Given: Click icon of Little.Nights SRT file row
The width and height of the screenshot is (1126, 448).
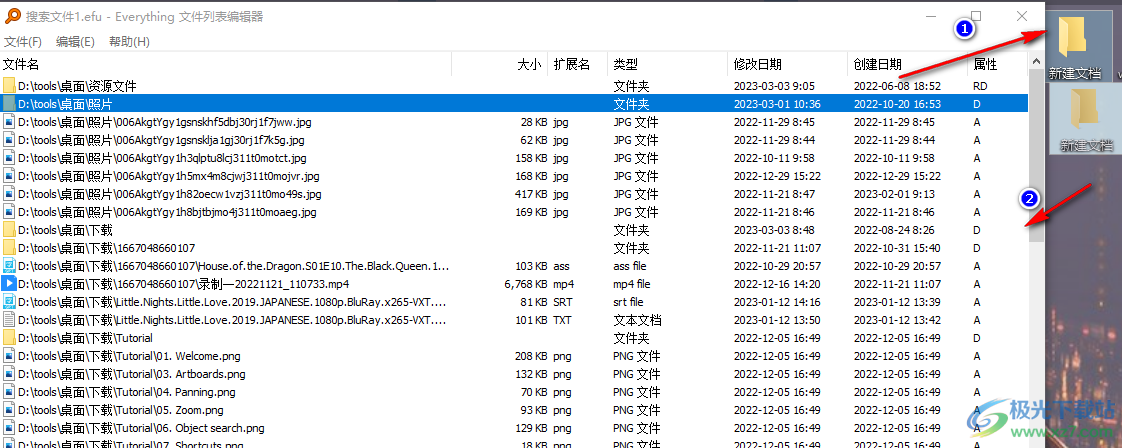Looking at the screenshot, I should tap(9, 302).
